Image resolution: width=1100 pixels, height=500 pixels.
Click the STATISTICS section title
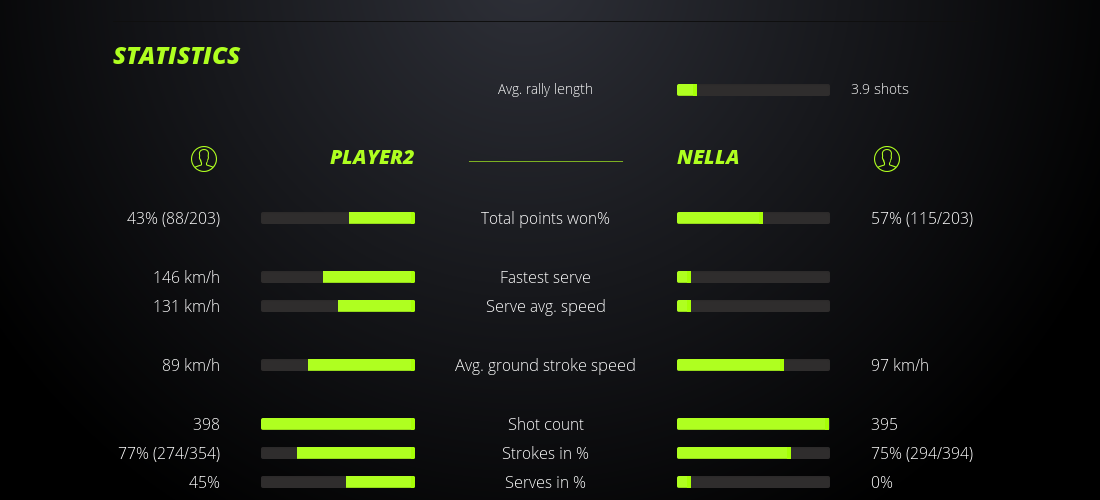click(x=177, y=56)
